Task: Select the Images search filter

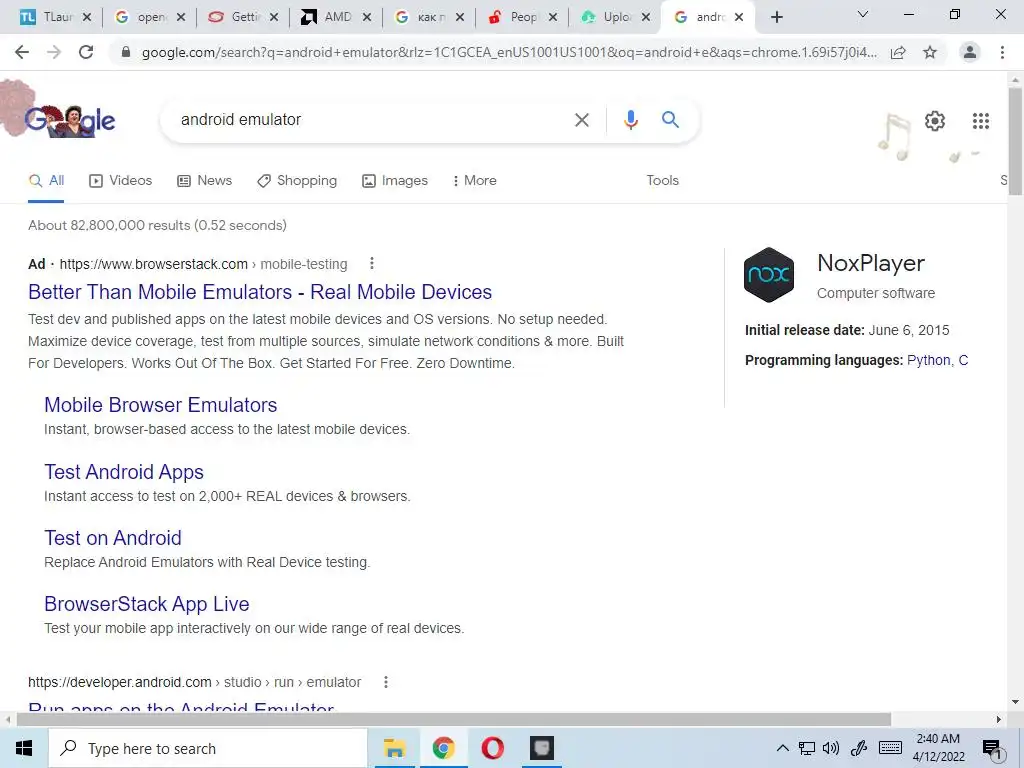Action: [x=395, y=181]
